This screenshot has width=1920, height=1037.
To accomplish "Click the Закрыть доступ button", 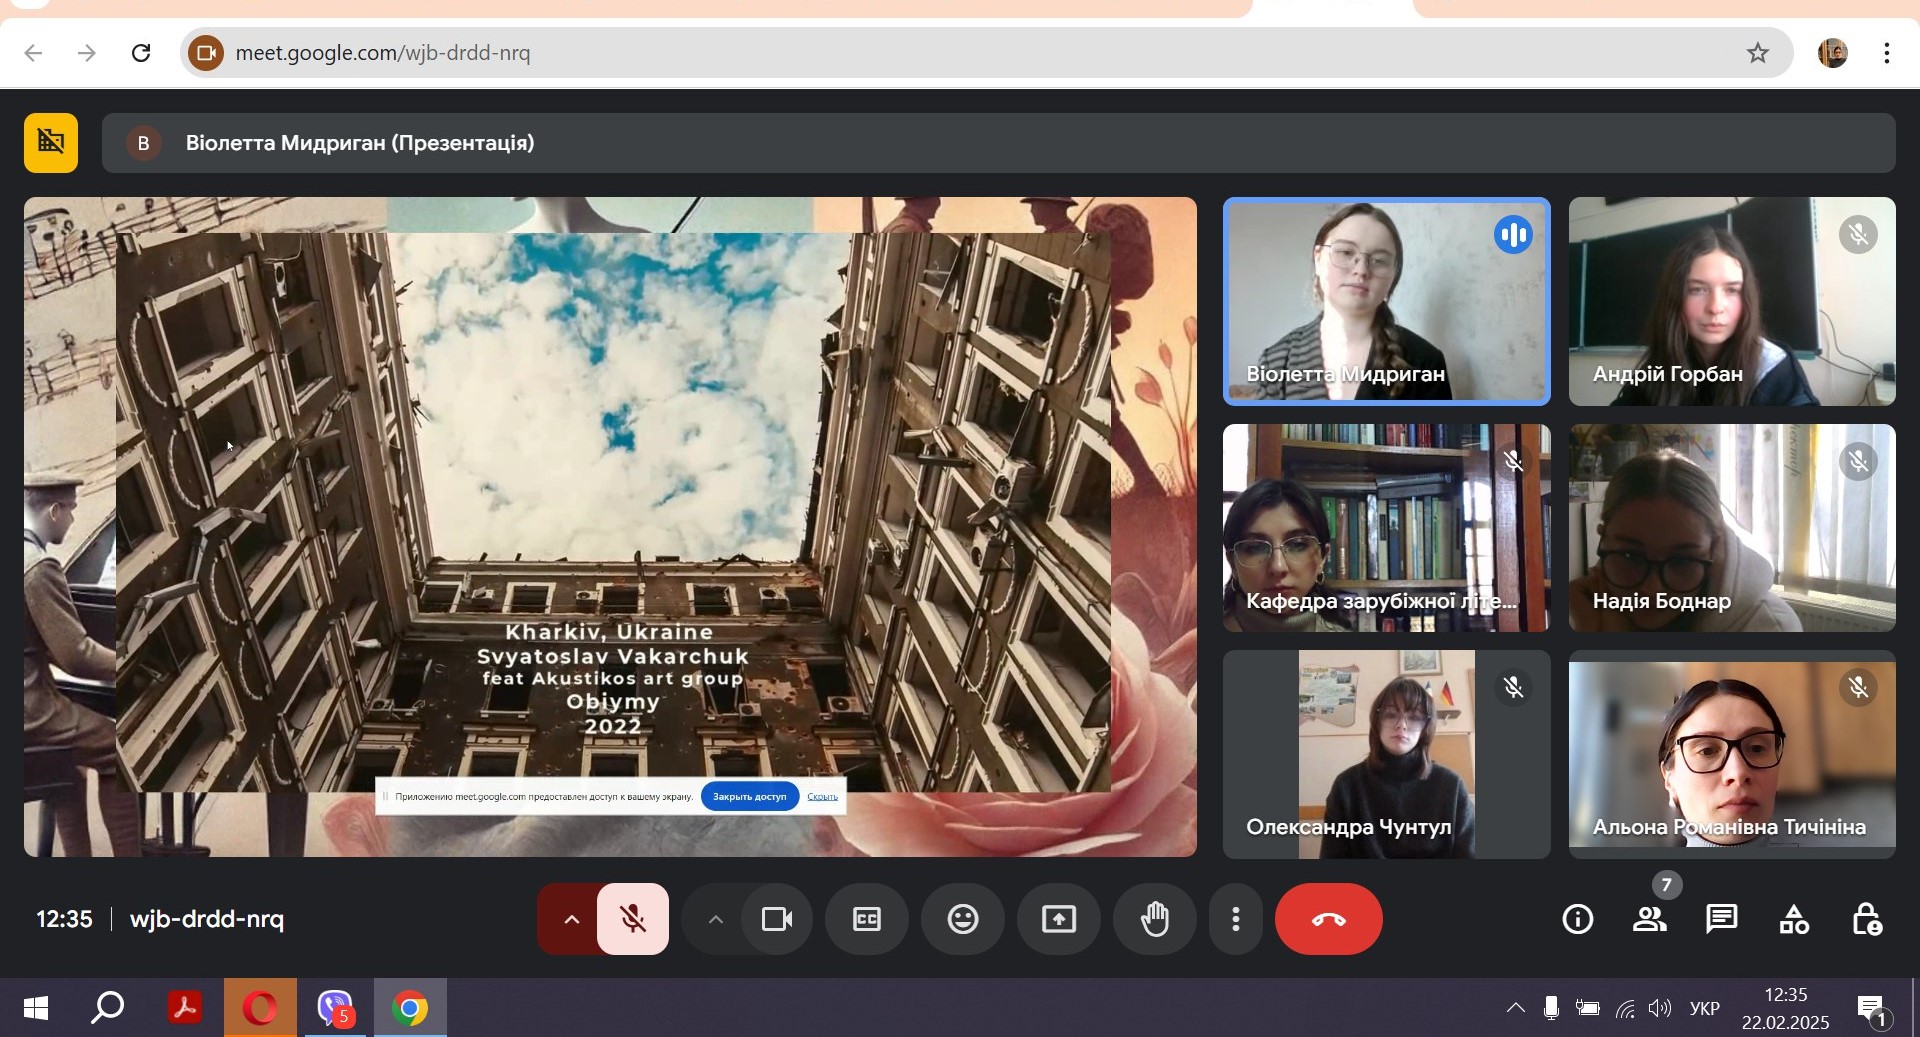I will point(750,796).
